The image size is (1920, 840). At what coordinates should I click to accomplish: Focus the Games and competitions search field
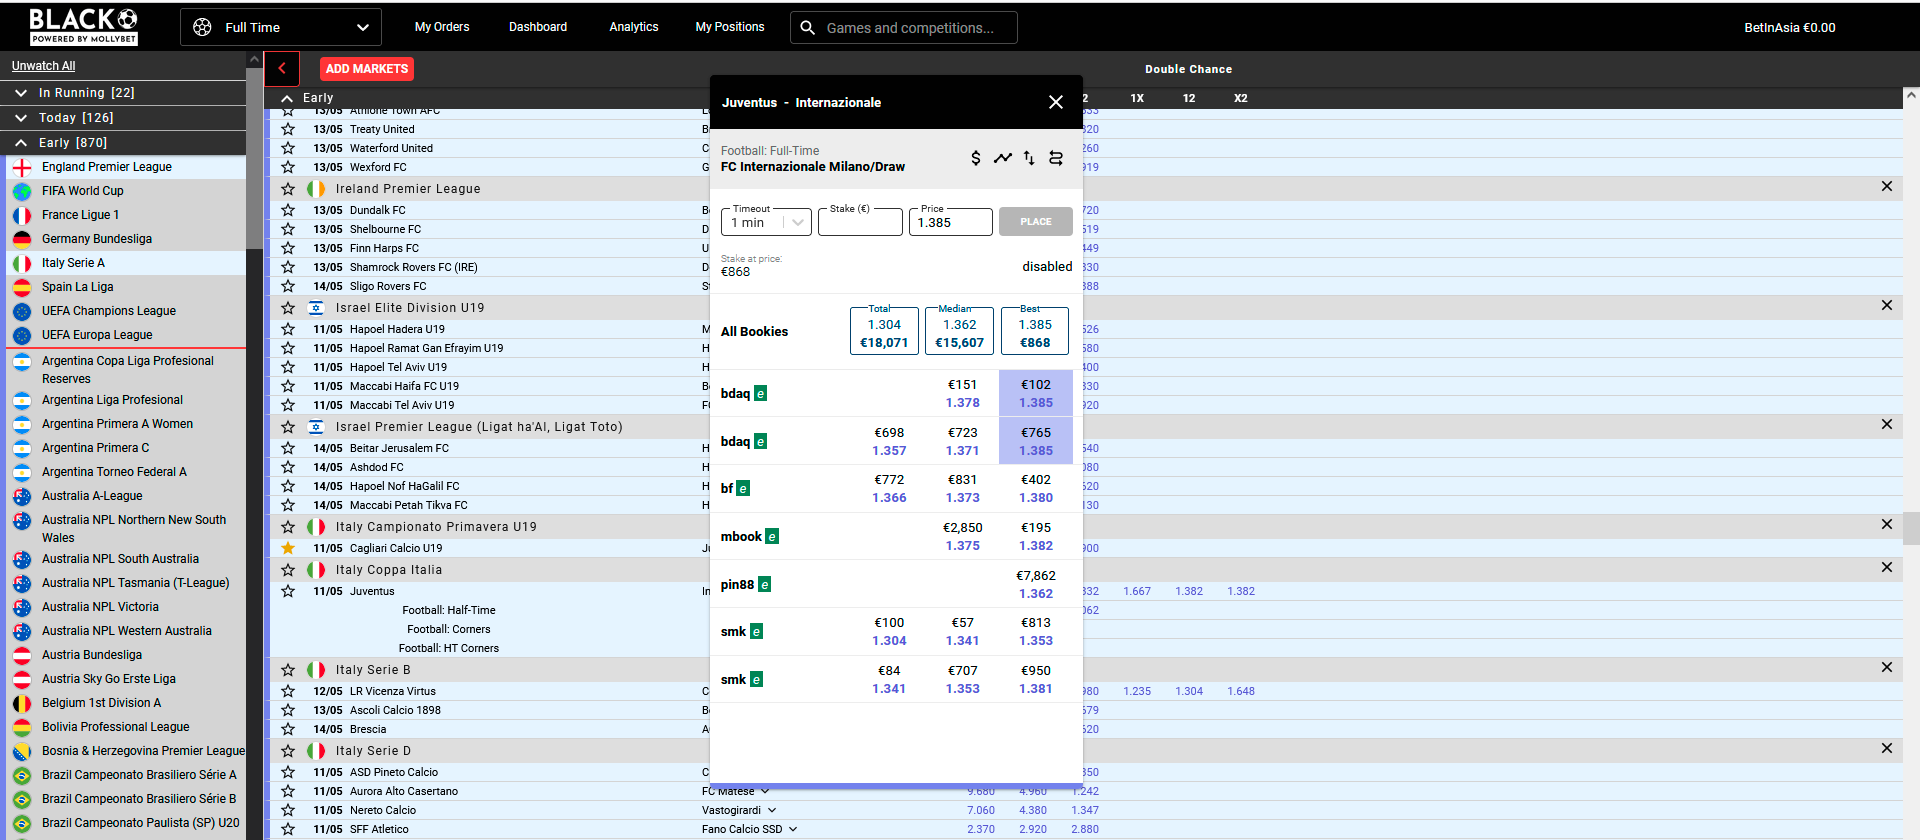(904, 28)
